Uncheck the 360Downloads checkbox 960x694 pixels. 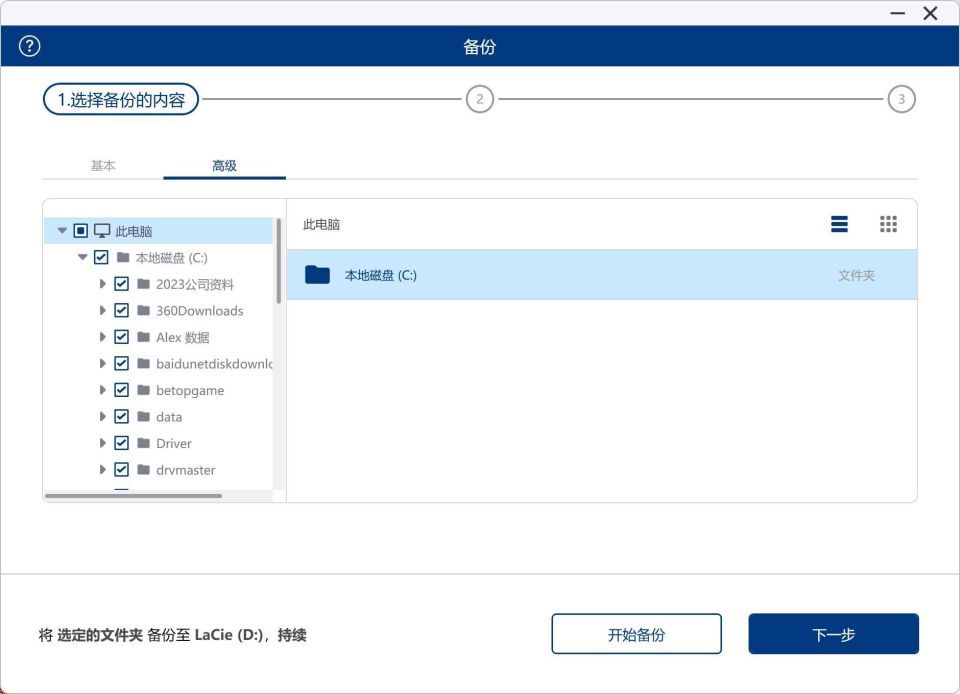point(121,310)
